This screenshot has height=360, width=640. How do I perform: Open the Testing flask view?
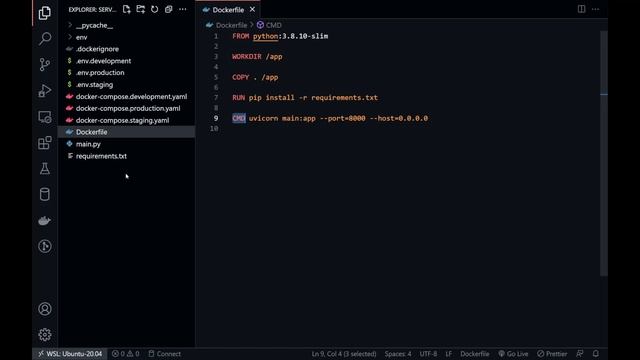pos(45,169)
